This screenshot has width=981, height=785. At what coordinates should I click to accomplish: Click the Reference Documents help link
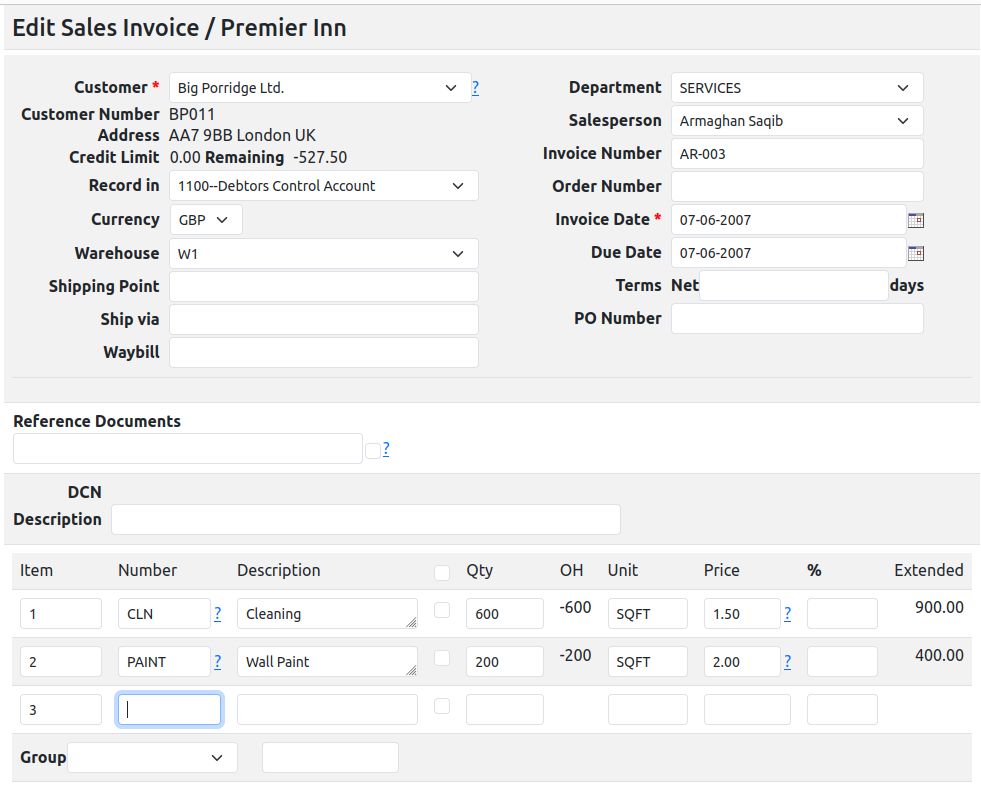coord(386,449)
